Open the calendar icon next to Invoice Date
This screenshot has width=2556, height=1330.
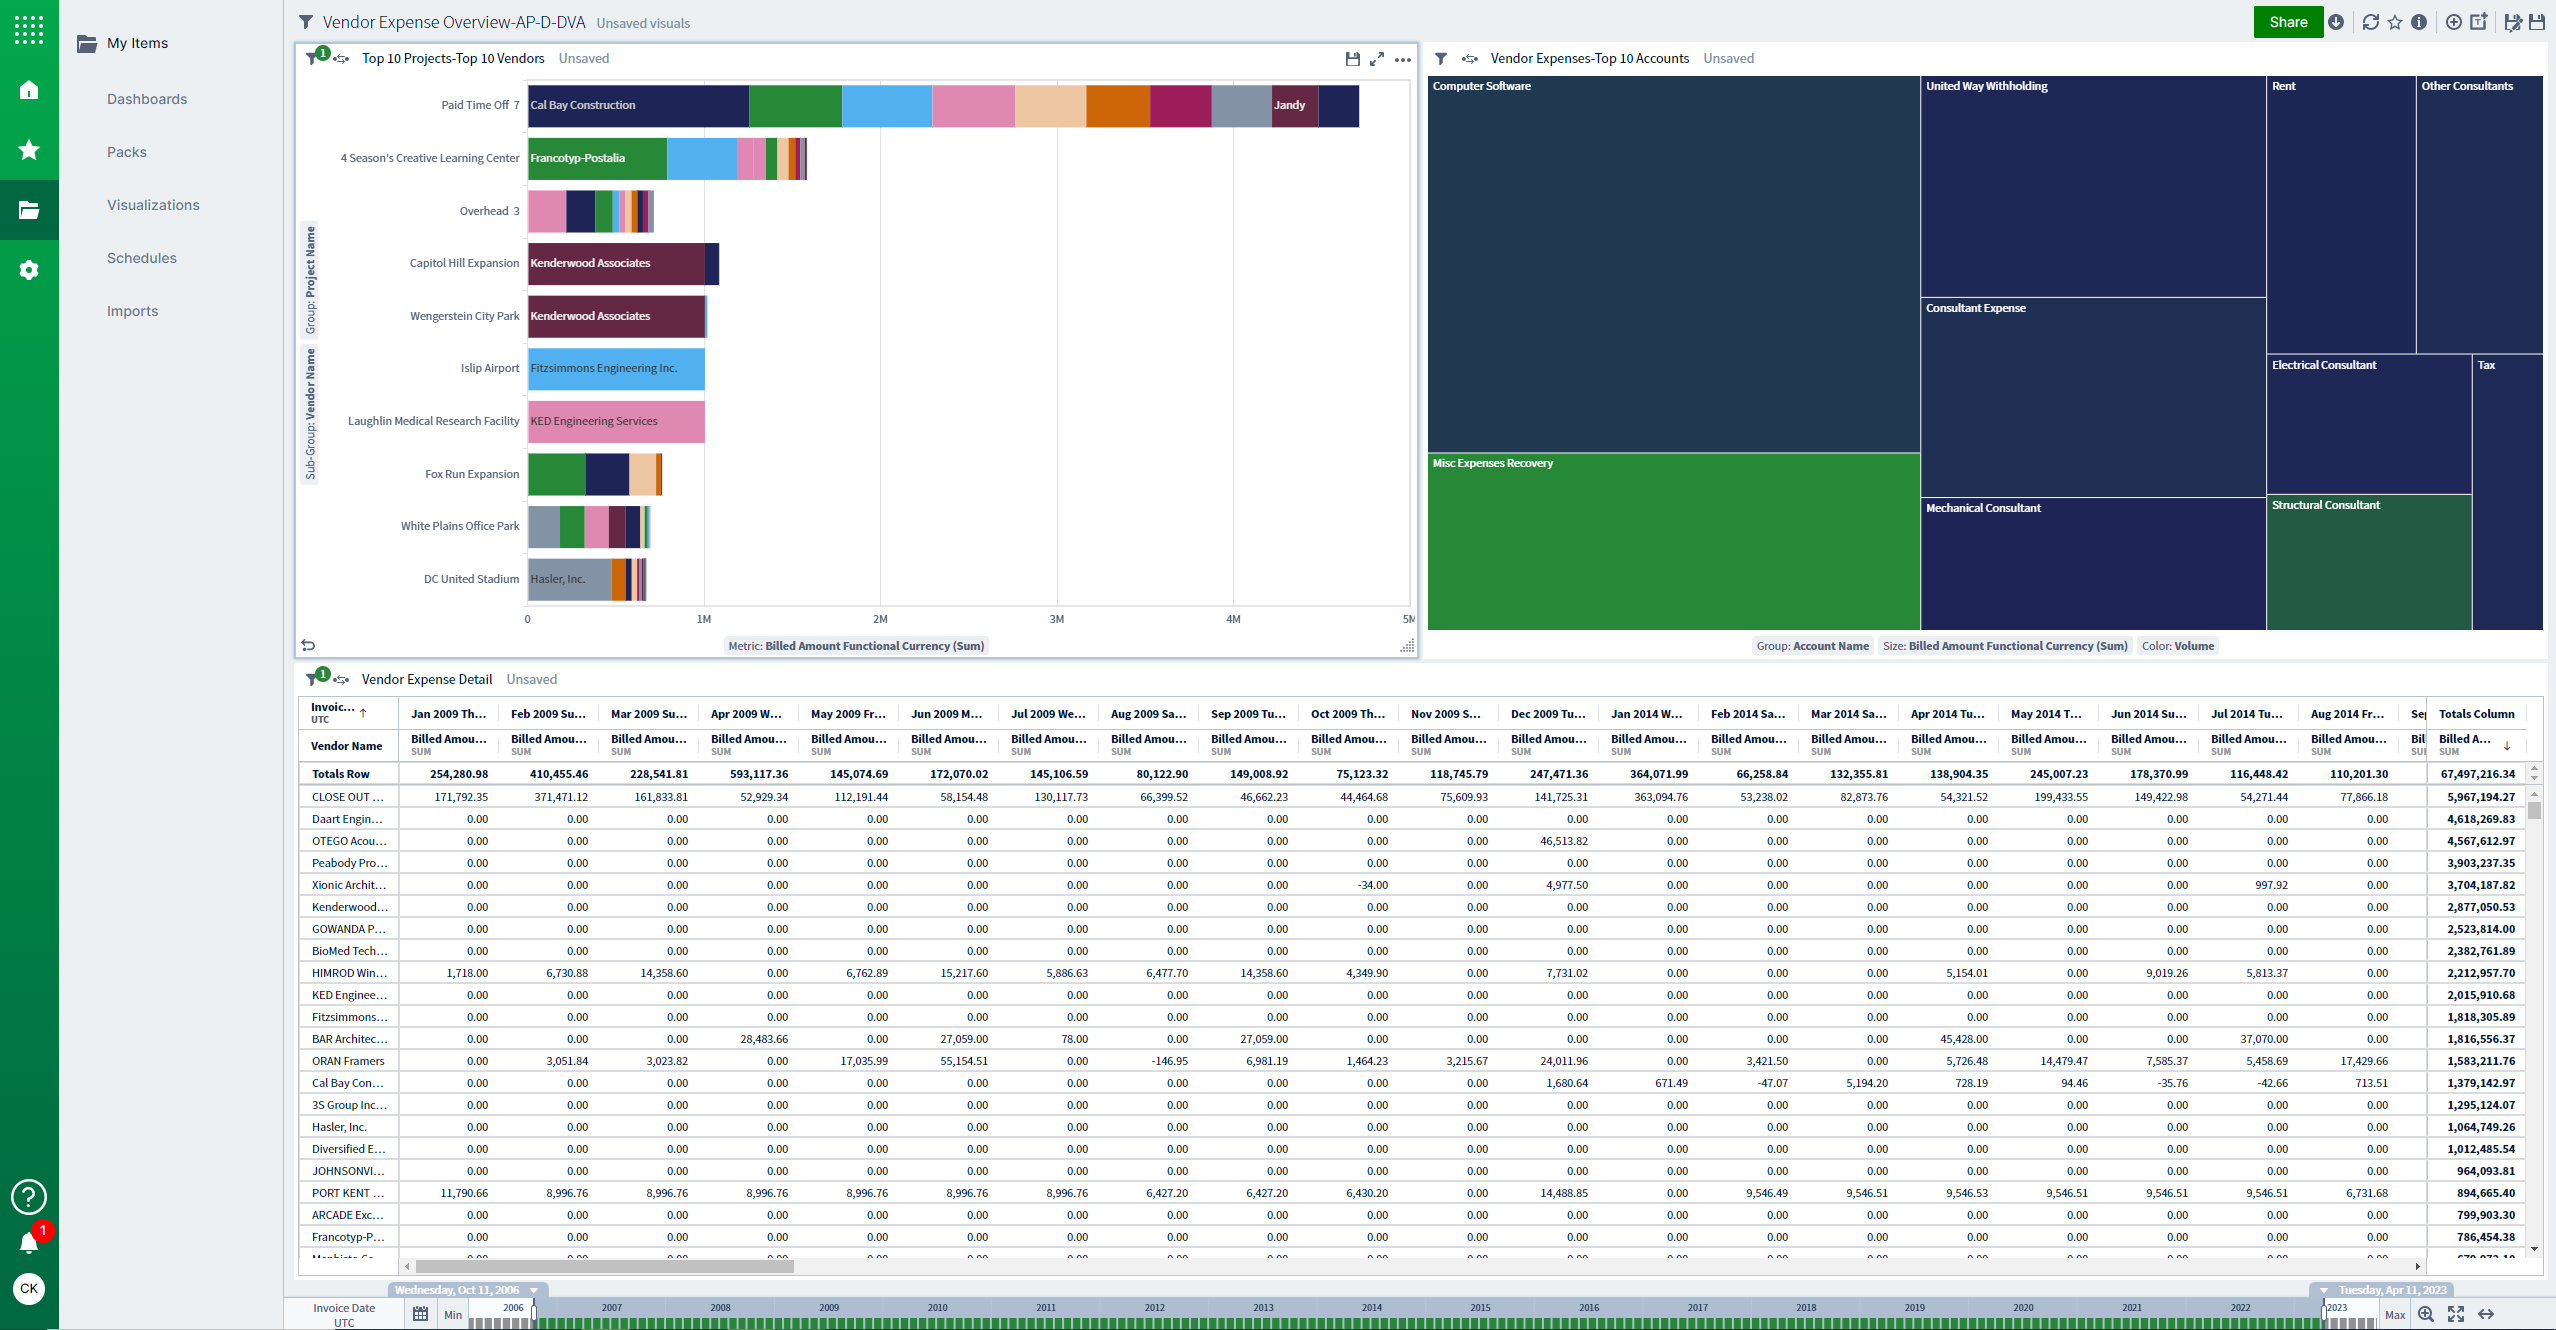[x=420, y=1313]
